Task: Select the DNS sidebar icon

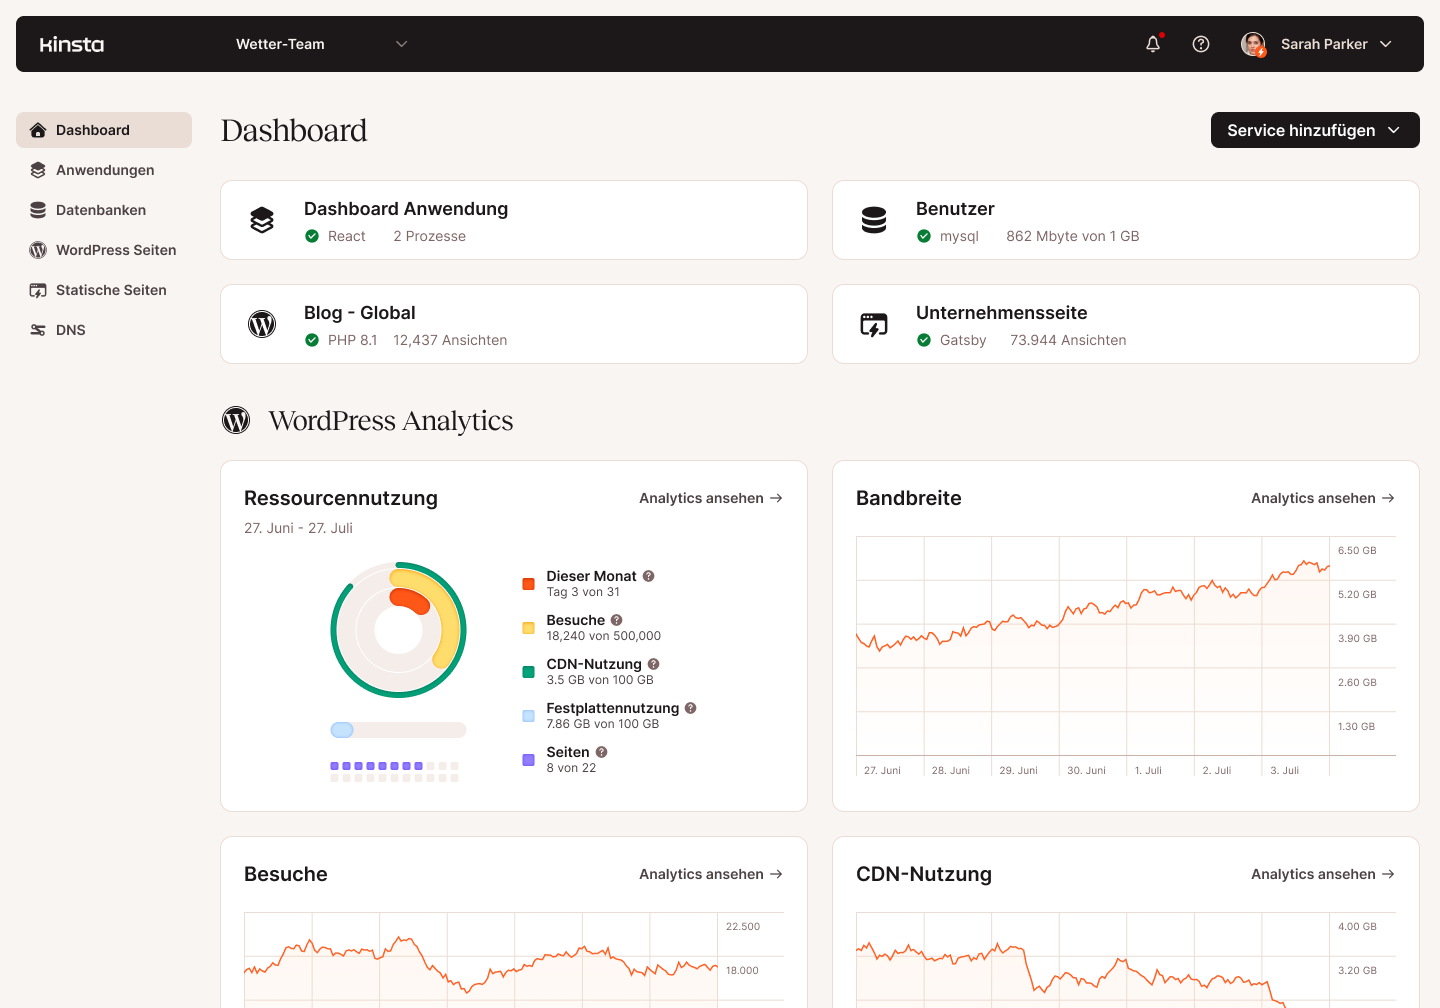Action: (37, 330)
